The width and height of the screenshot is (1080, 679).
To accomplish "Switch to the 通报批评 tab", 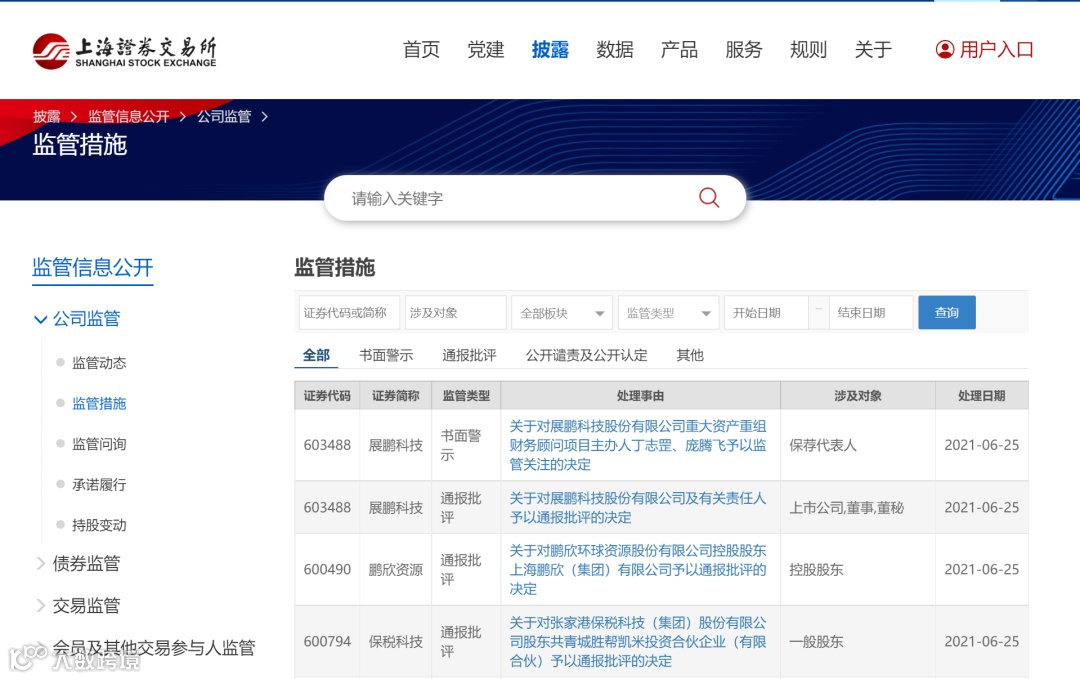I will click(x=469, y=355).
